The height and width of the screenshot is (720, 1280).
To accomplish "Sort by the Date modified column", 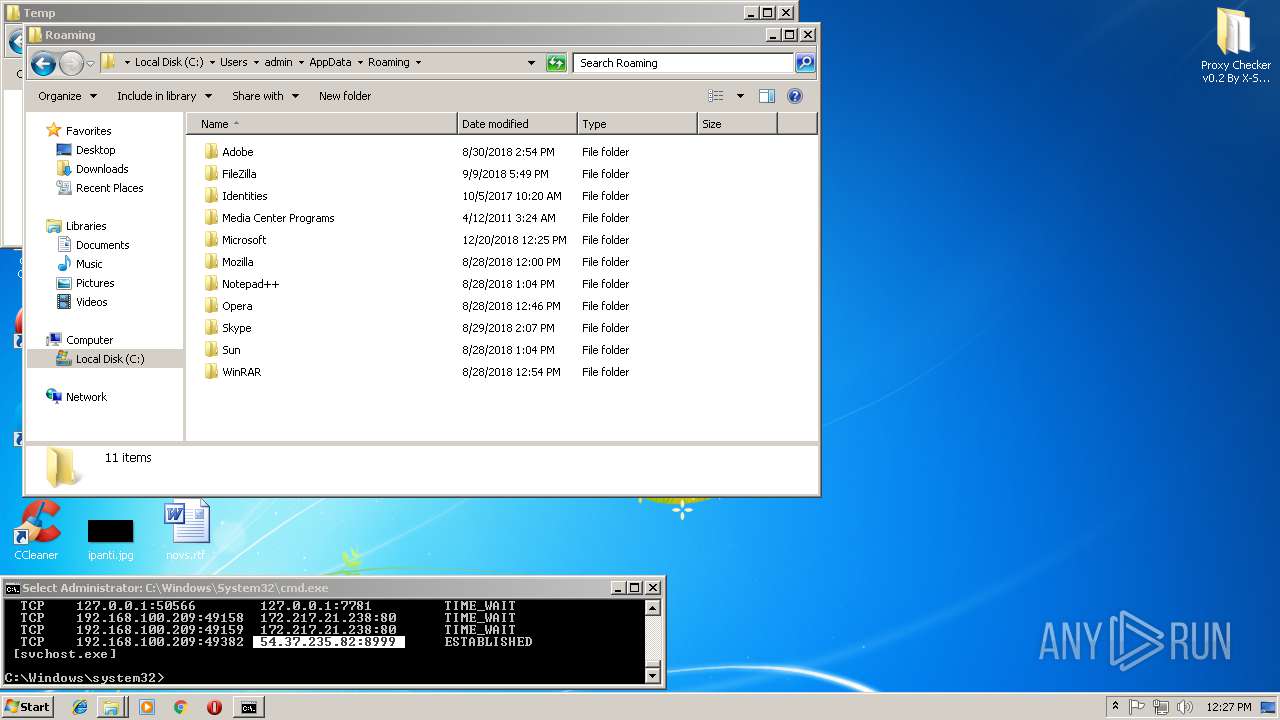I will [x=517, y=124].
